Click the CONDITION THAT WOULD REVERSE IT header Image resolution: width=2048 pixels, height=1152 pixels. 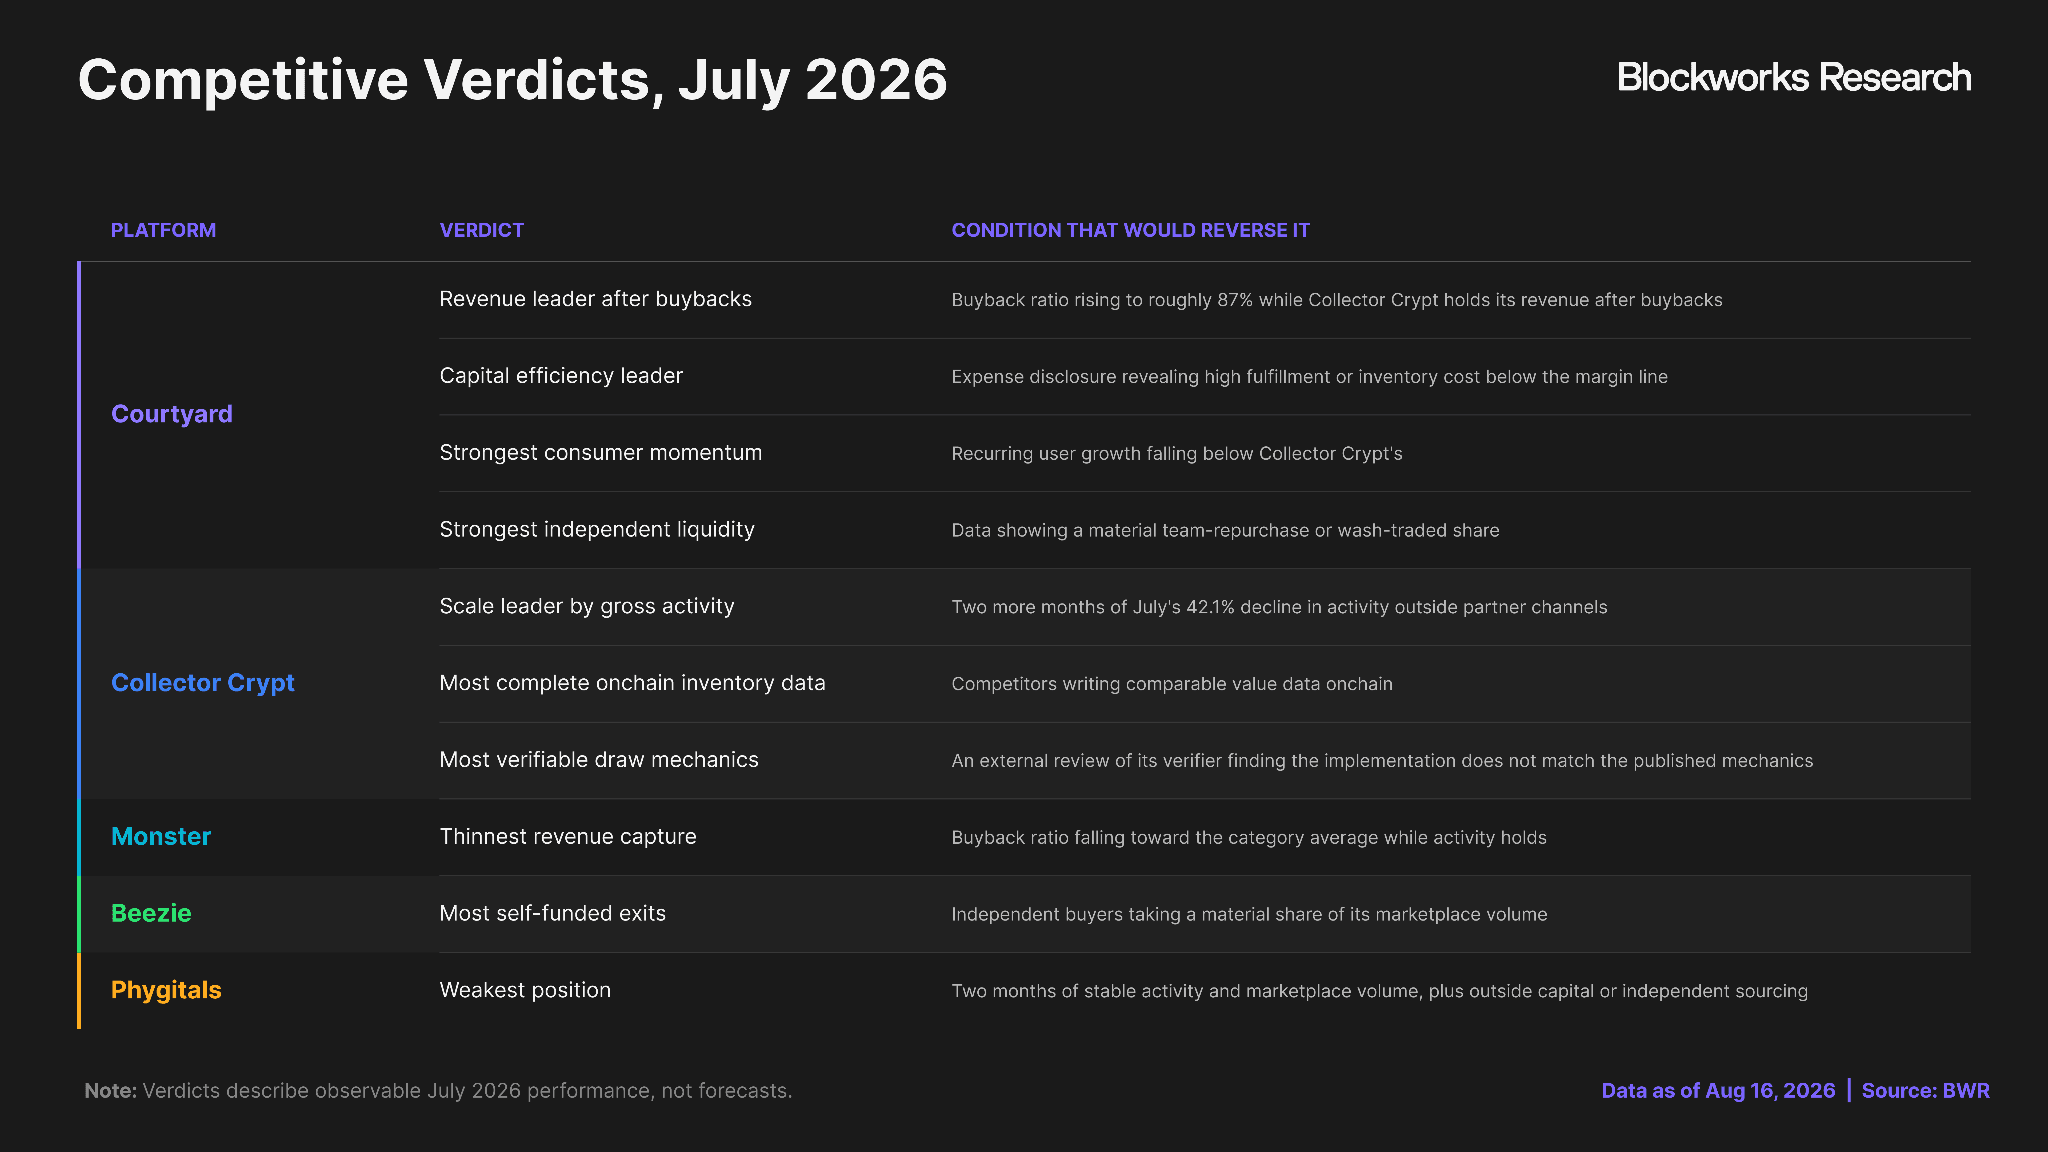point(1130,230)
